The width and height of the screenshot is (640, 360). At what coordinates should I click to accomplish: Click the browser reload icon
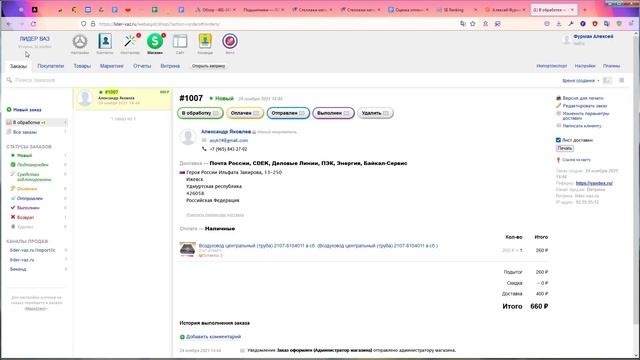[33, 24]
